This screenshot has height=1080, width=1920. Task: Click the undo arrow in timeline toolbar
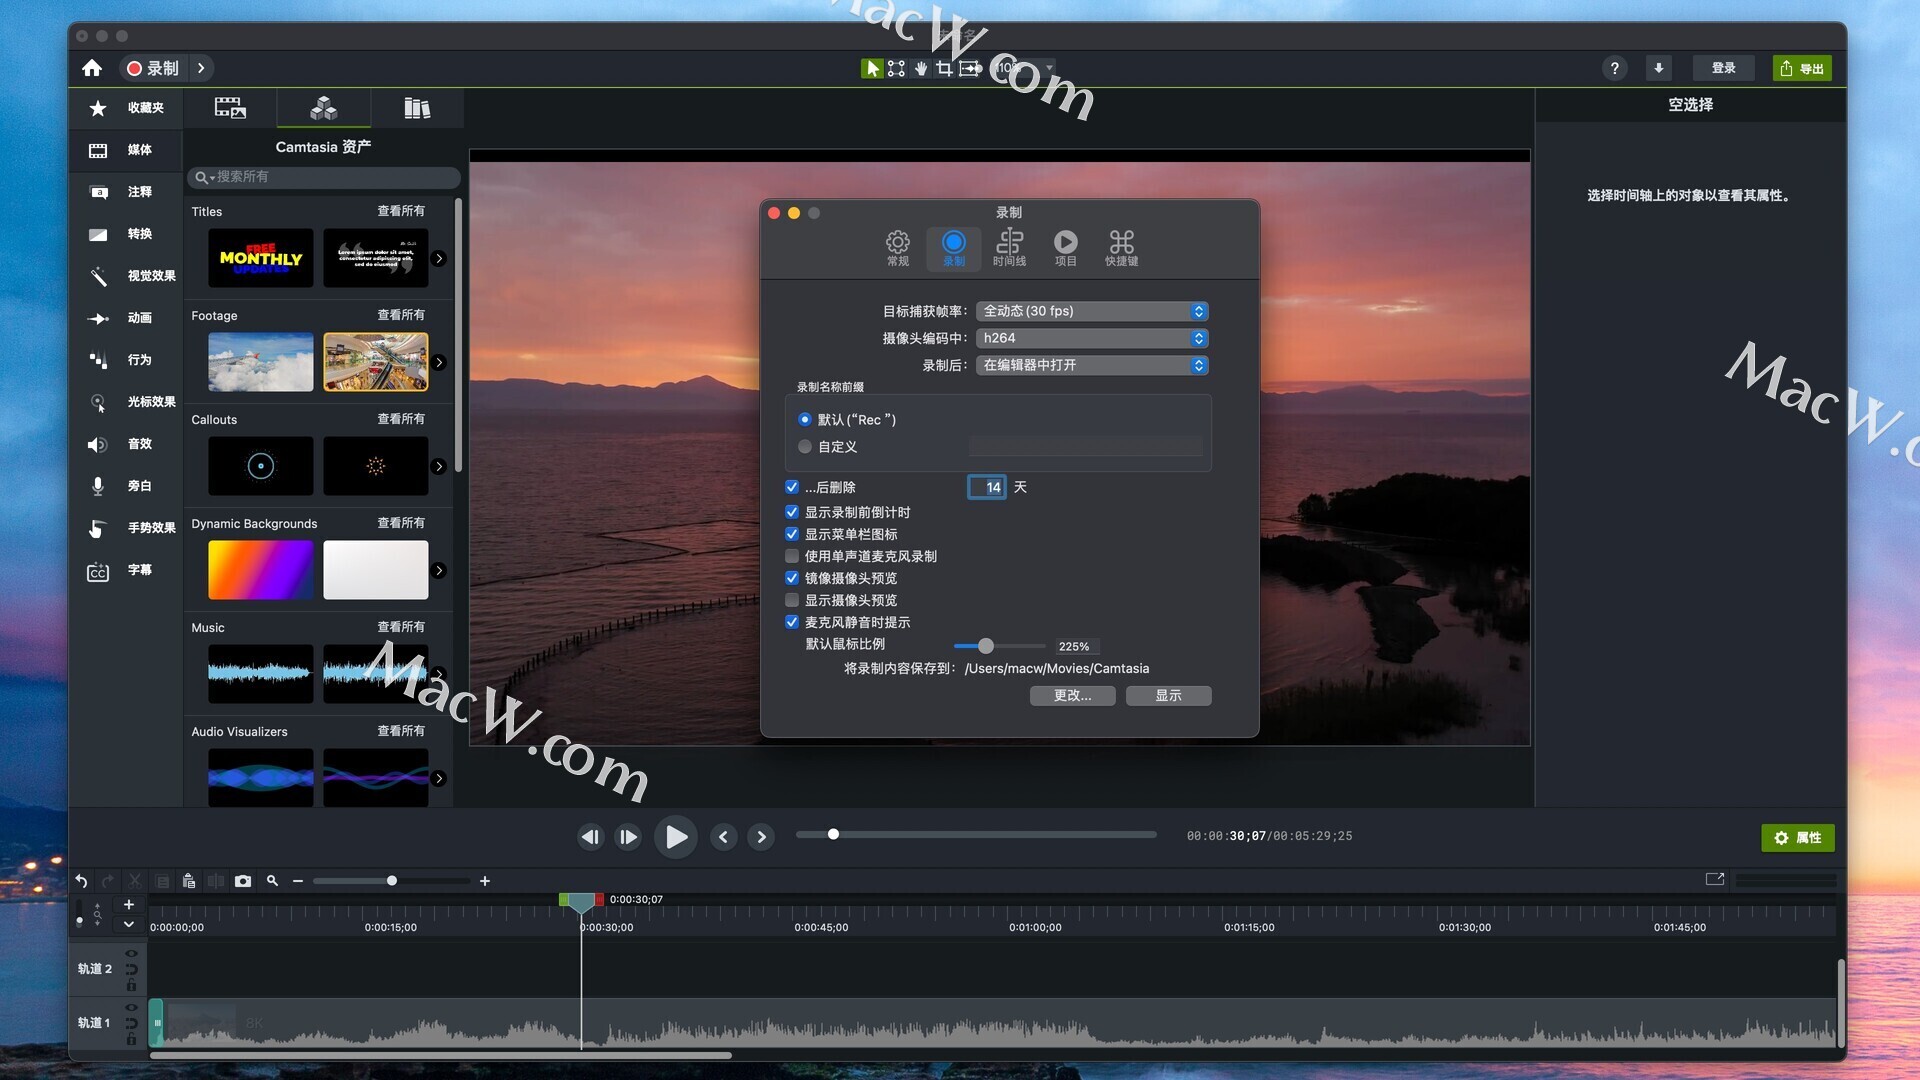pyautogui.click(x=81, y=881)
